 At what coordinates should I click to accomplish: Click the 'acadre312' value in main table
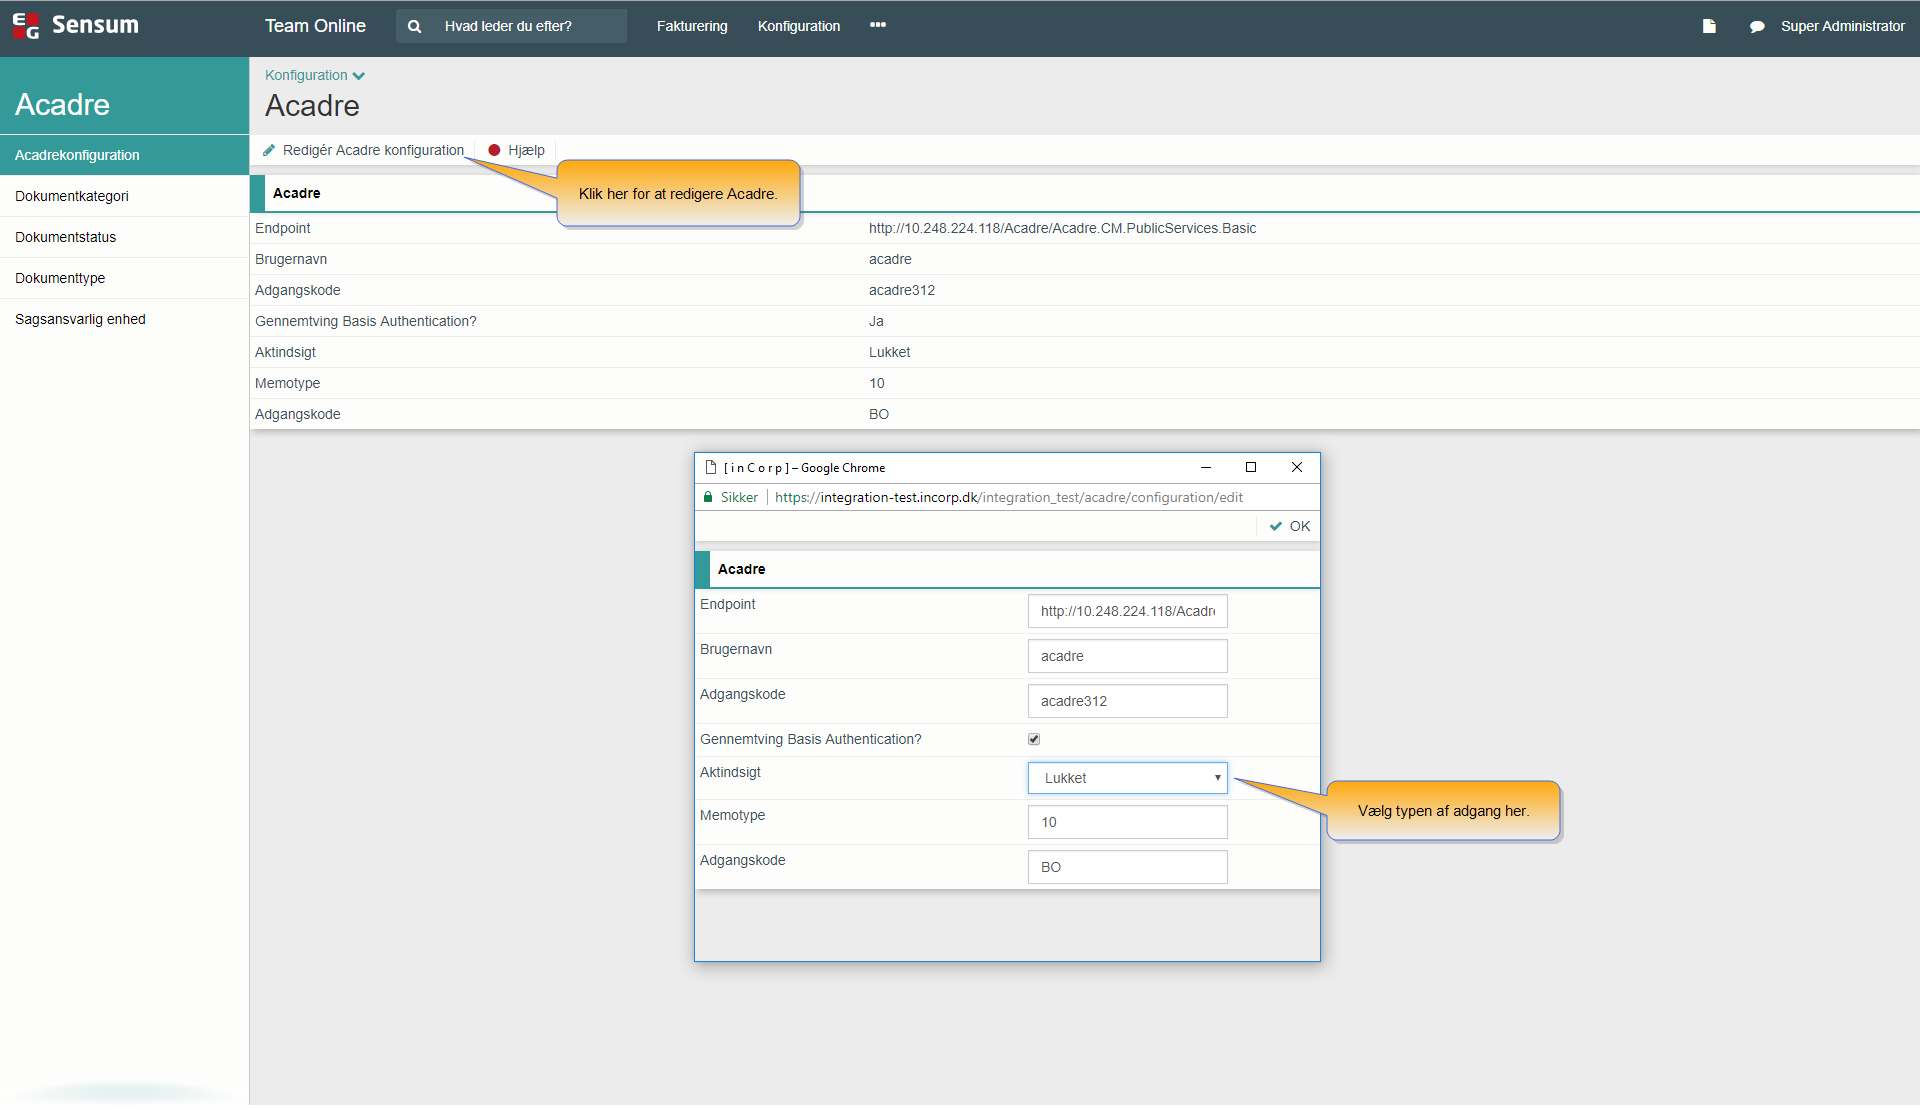point(901,290)
